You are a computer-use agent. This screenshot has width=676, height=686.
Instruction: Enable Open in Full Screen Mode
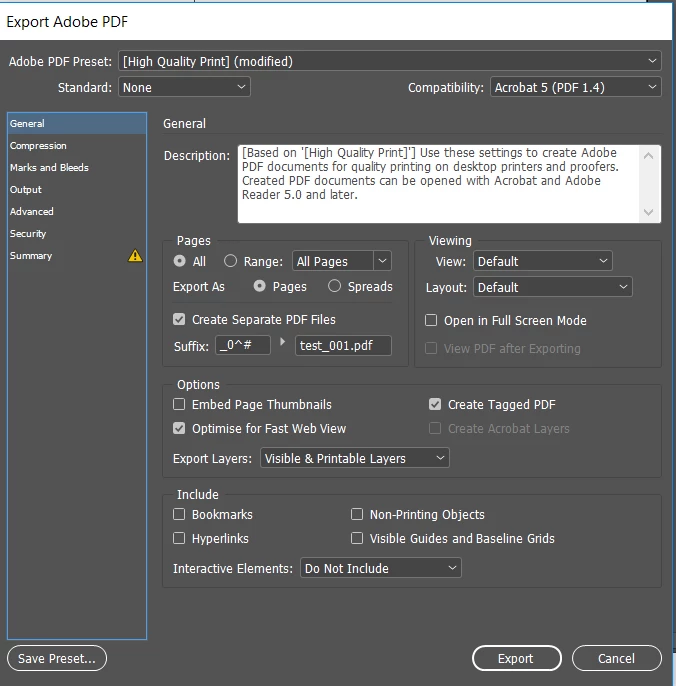tap(431, 320)
